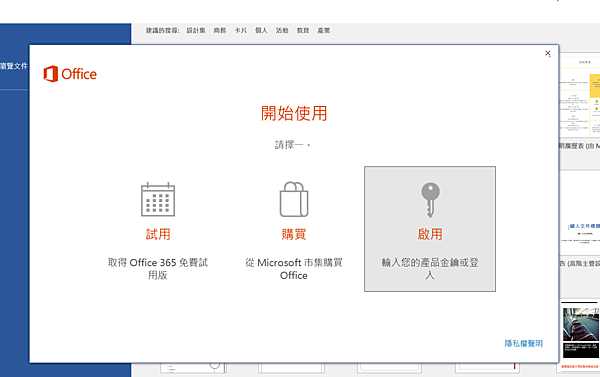
Task: Click the 輸入您的產品金鑰或登入 description
Action: [430, 269]
